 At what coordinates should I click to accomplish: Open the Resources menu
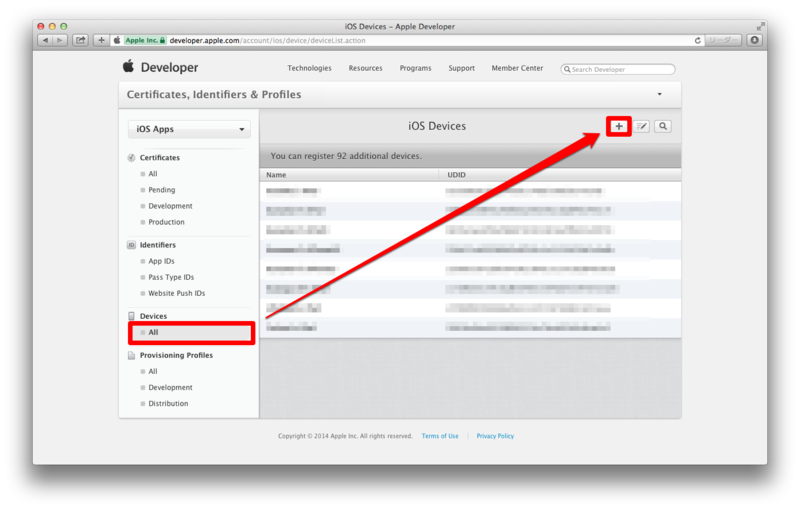click(365, 68)
